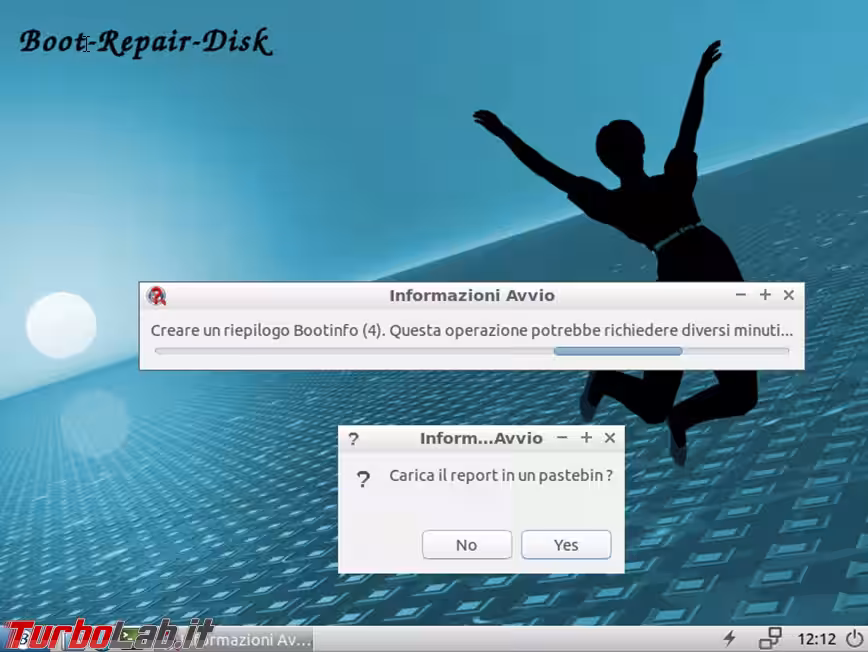This screenshot has height=652, width=868.
Task: Click the Boot-Repair-Disk logo on the desktop
Action: (145, 43)
